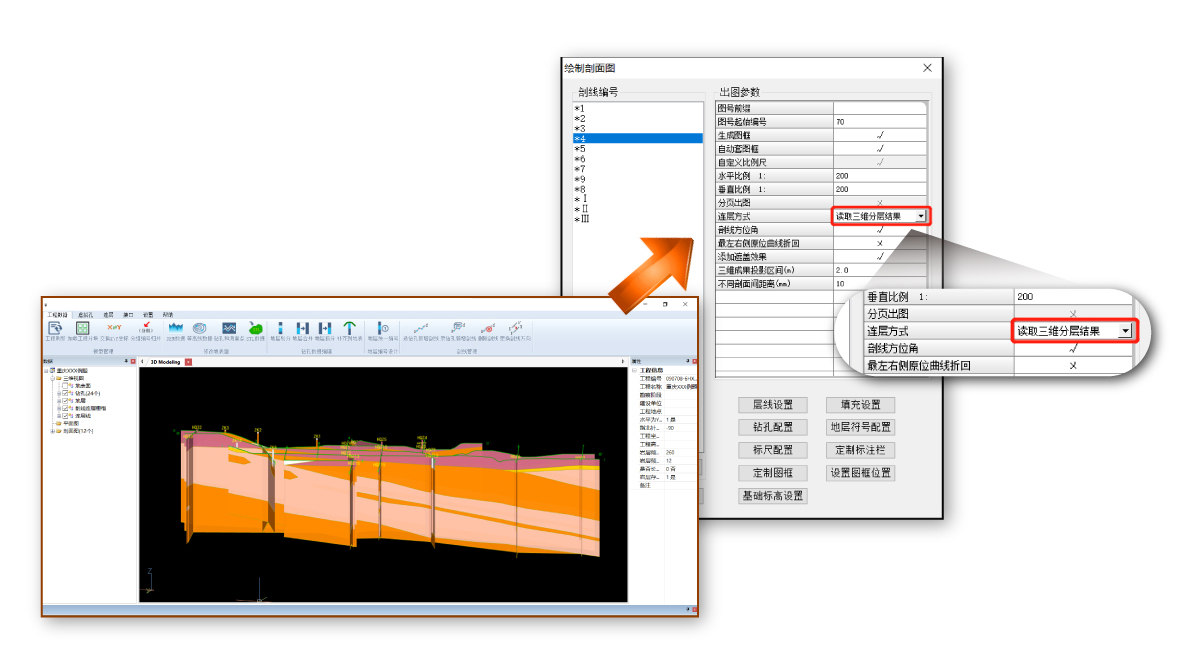
Task: Open the 地层 ribbon tab
Action: (x=108, y=315)
